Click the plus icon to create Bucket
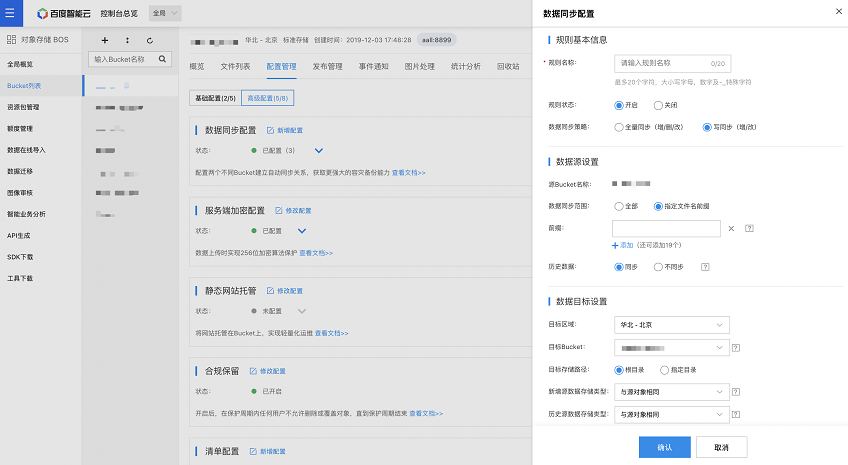The width and height of the screenshot is (848, 465). point(105,40)
